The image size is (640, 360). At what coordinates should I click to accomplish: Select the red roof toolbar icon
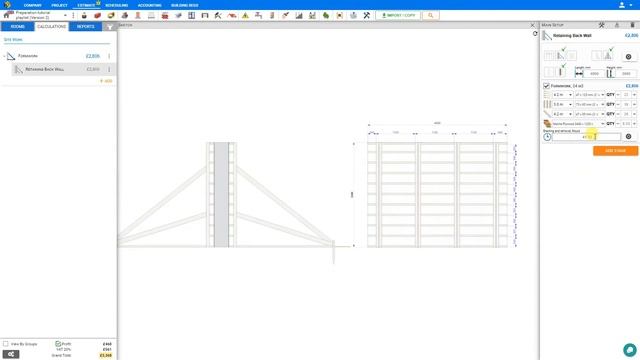click(x=232, y=16)
